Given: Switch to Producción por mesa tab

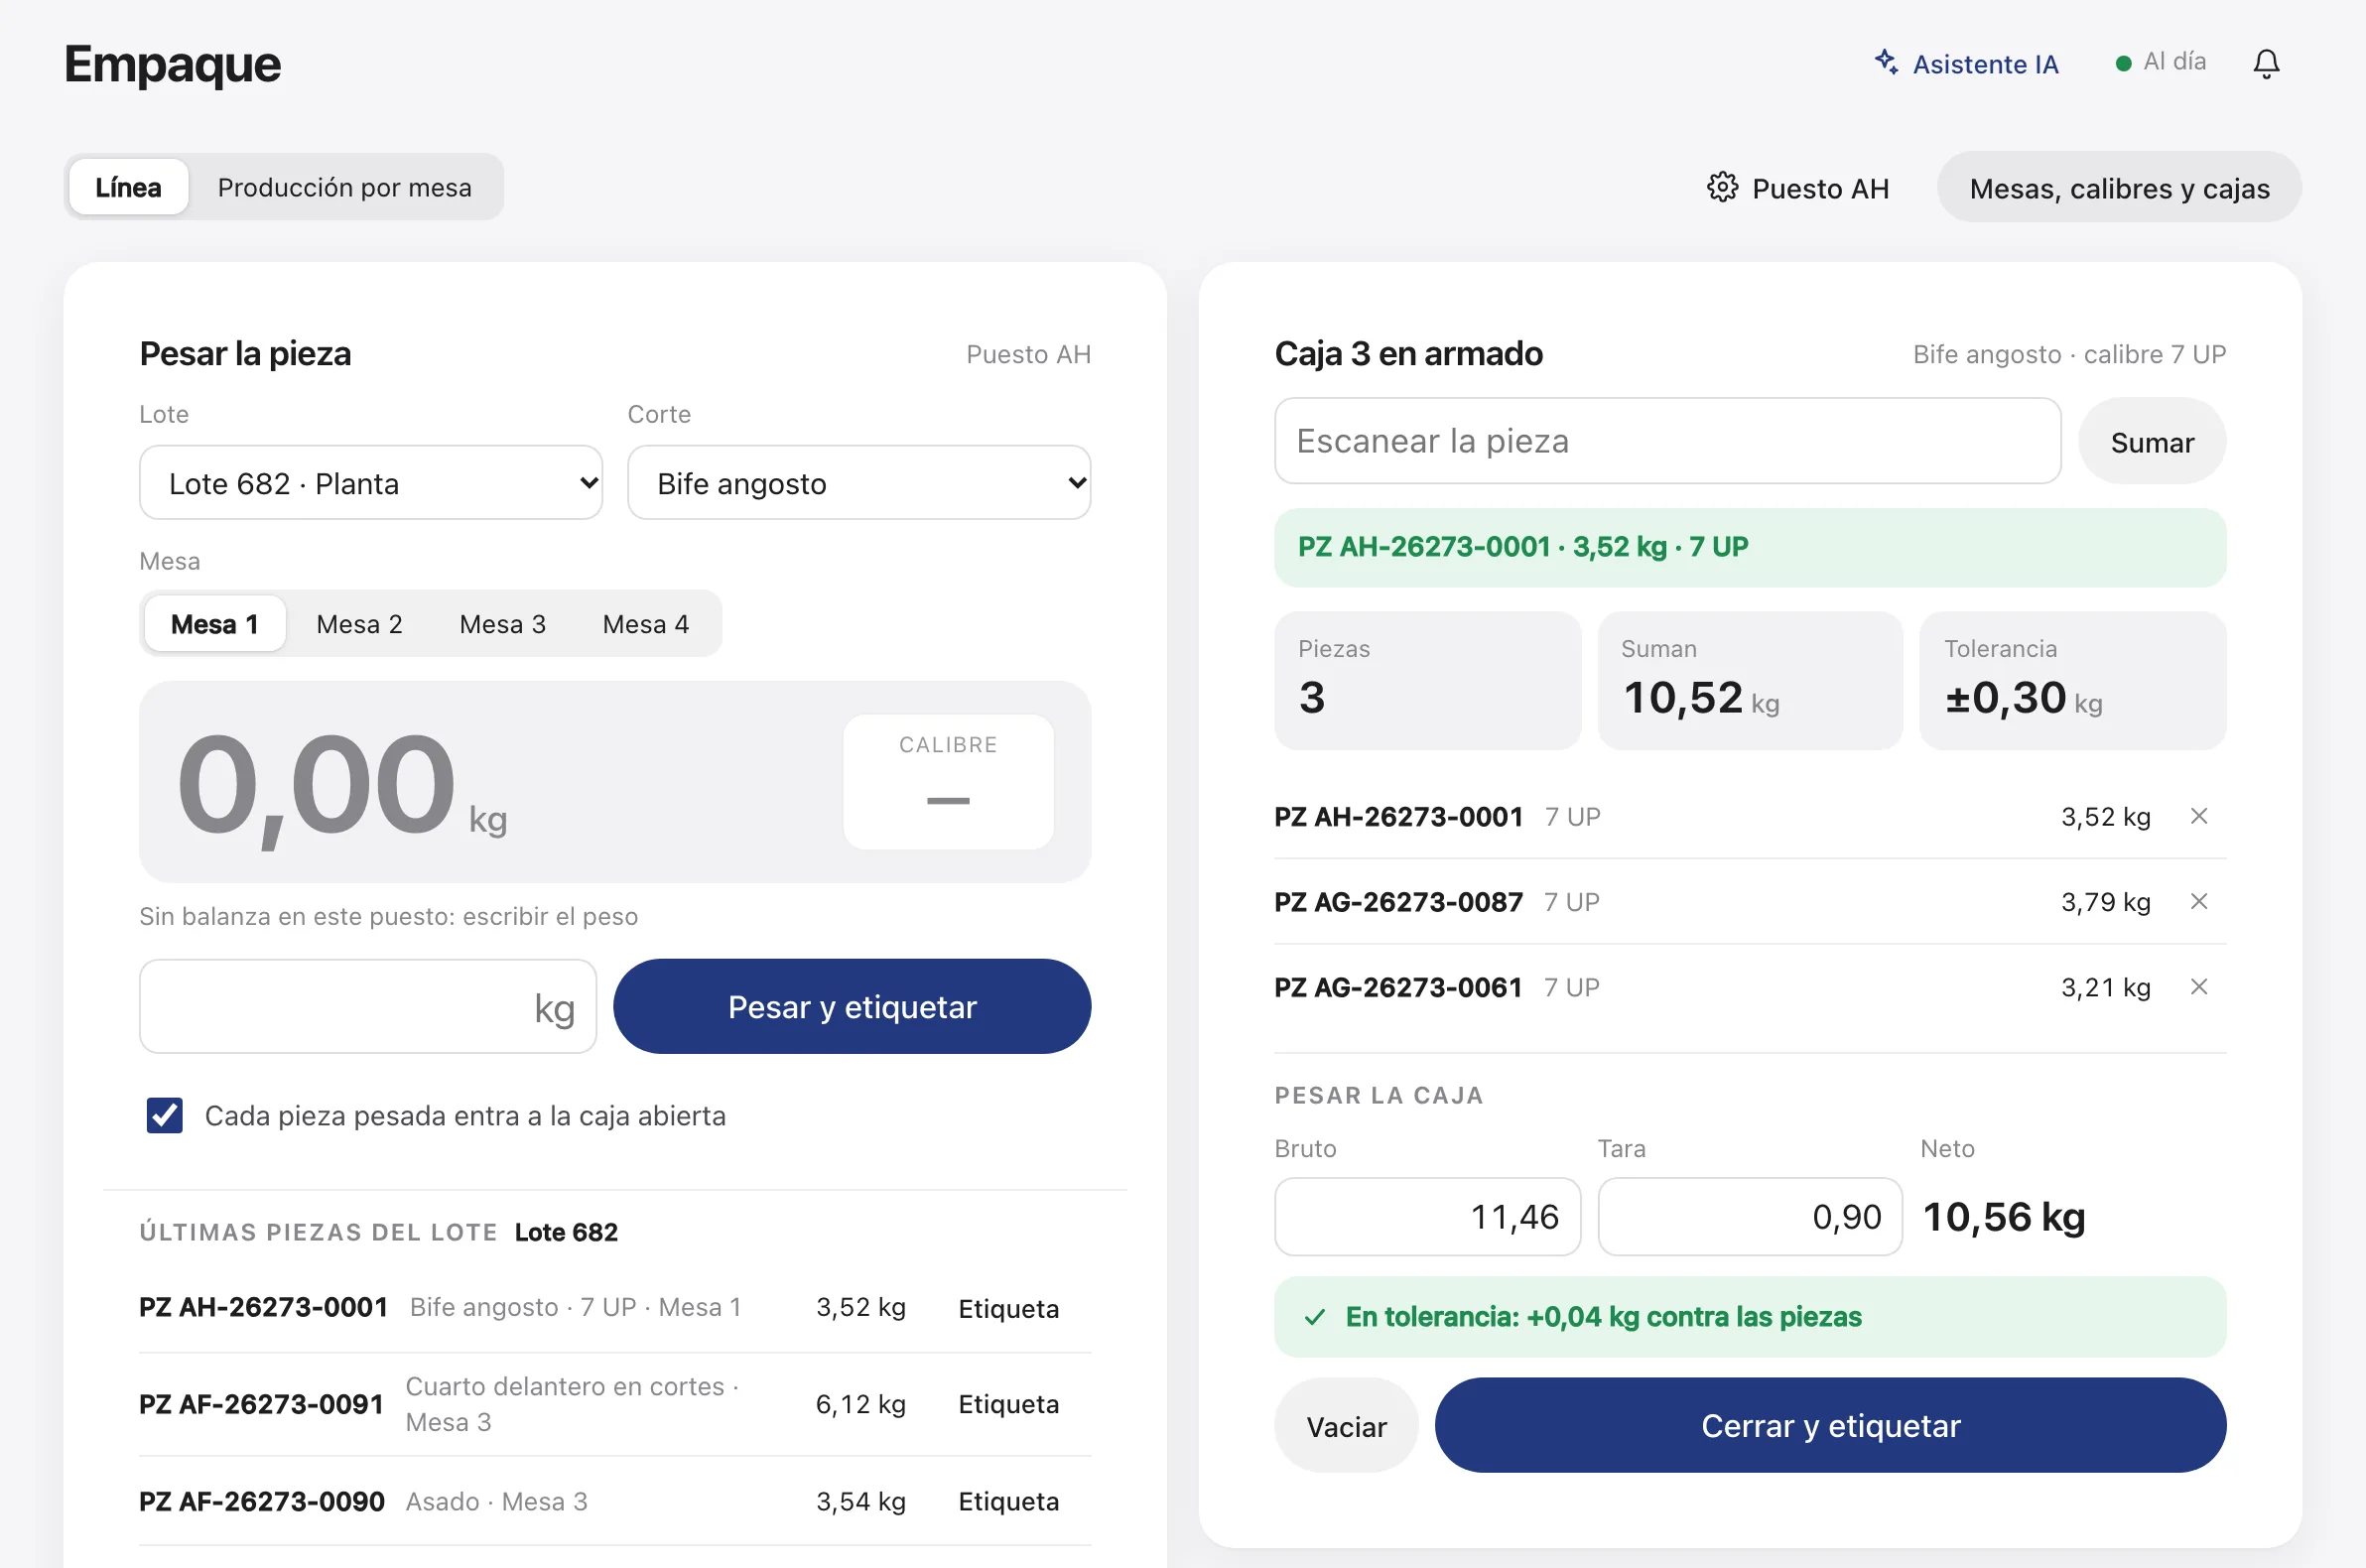Looking at the screenshot, I should [345, 187].
